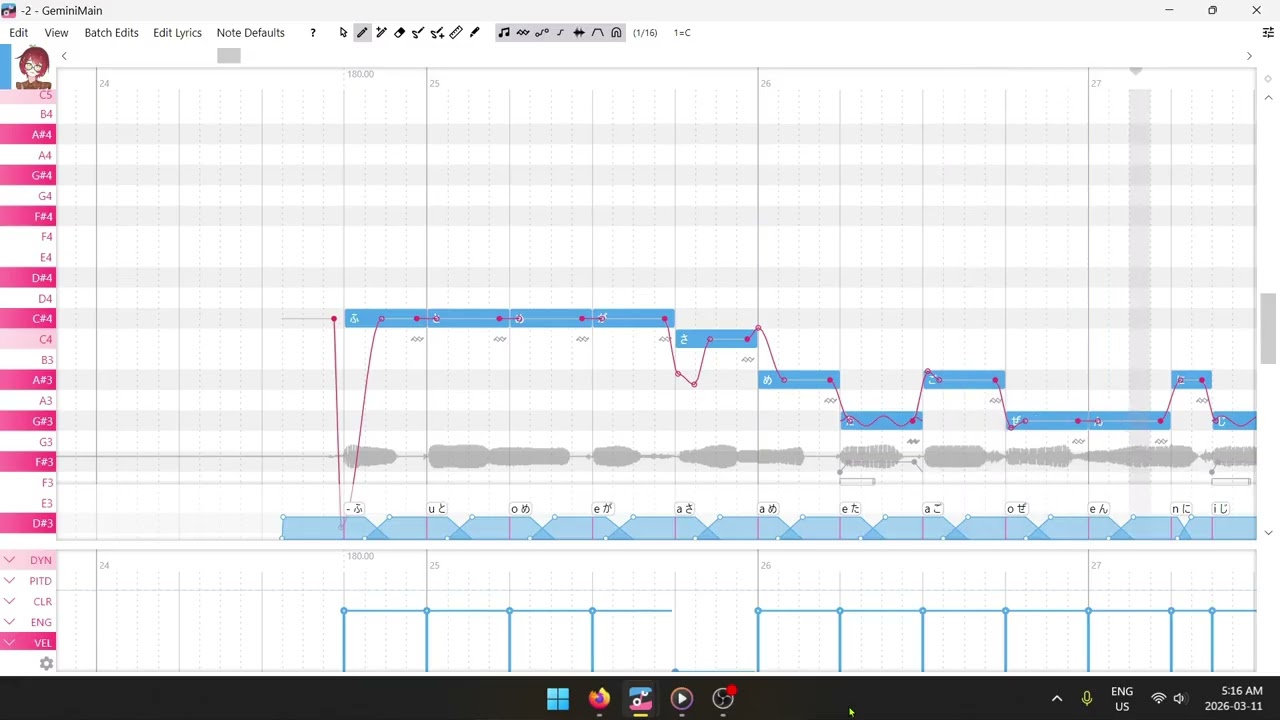The width and height of the screenshot is (1280, 720).
Task: Click scroll-left arrow above piano roll
Action: pos(64,56)
